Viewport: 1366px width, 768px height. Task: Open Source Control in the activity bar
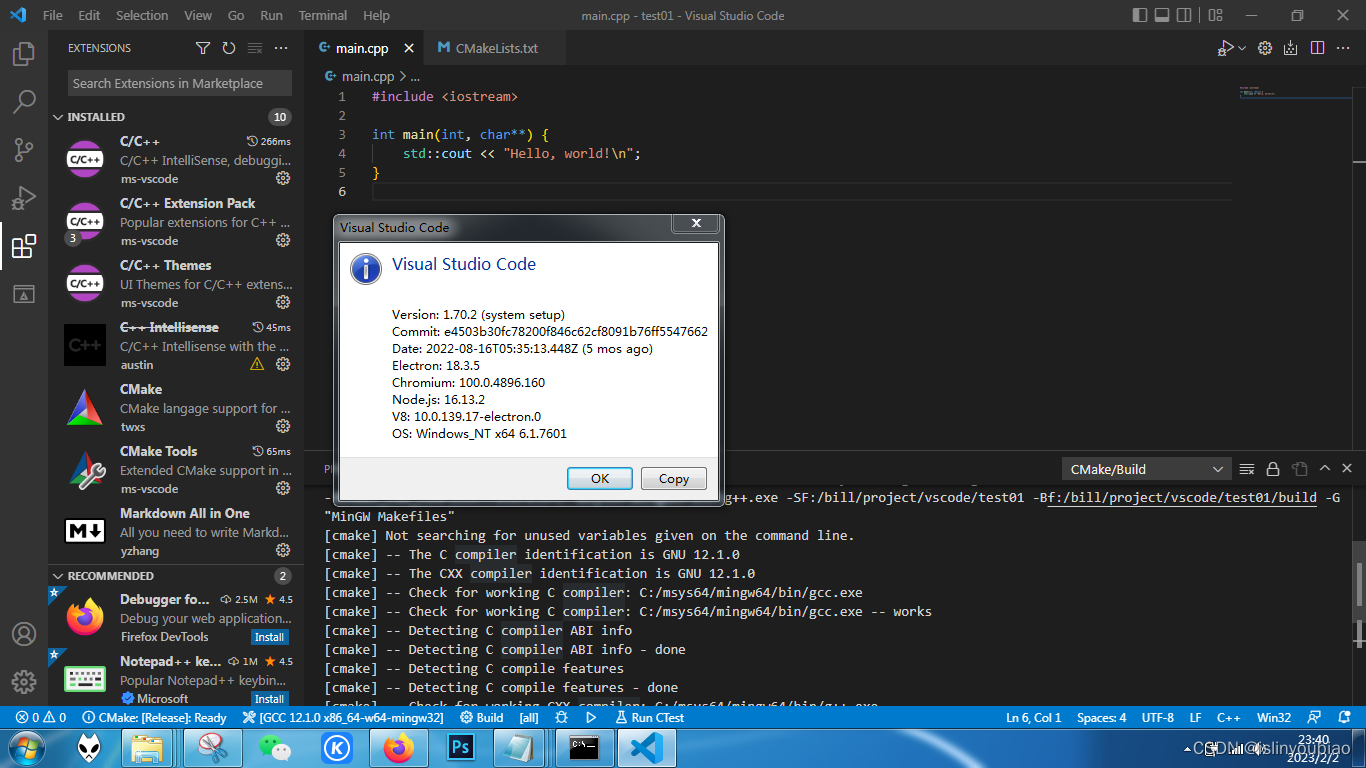pos(25,149)
